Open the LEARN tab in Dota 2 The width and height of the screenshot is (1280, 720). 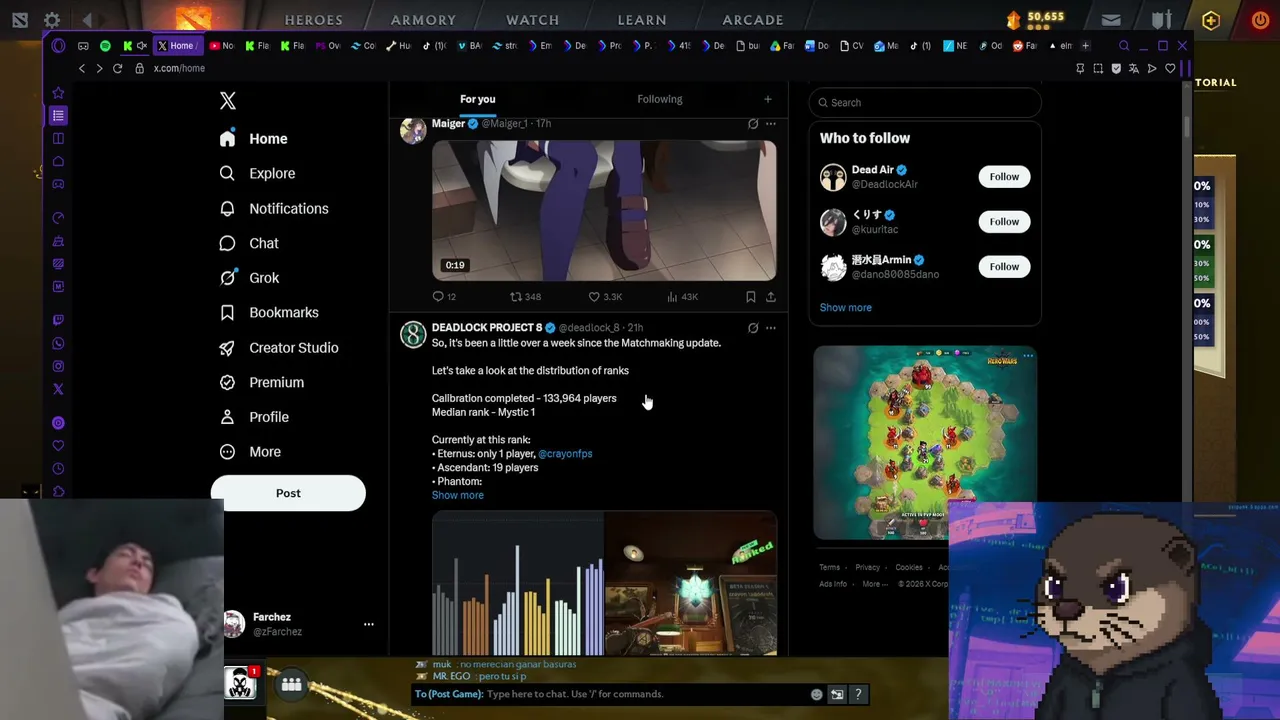click(642, 20)
